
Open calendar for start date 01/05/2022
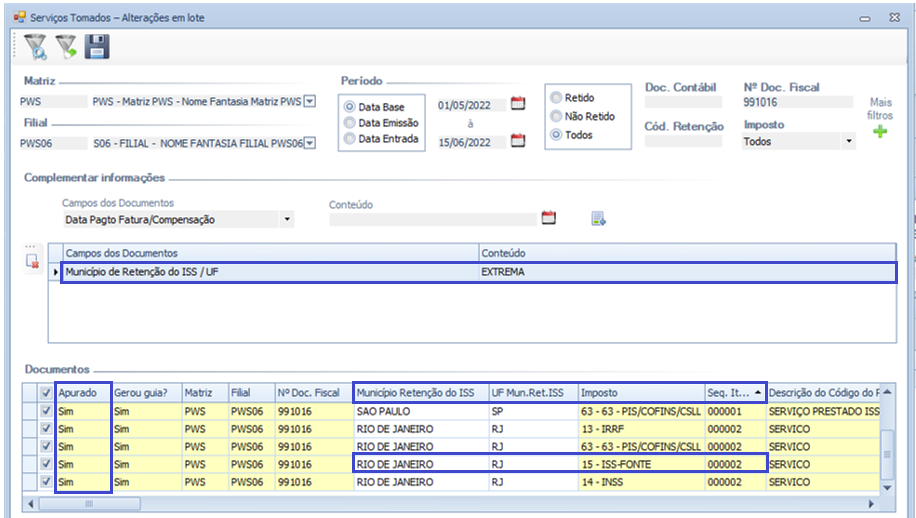(517, 103)
